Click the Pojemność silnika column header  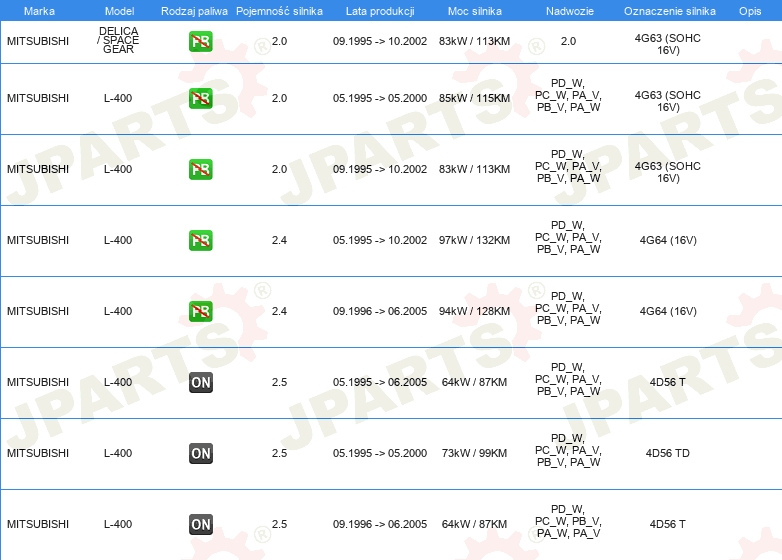pos(279,11)
